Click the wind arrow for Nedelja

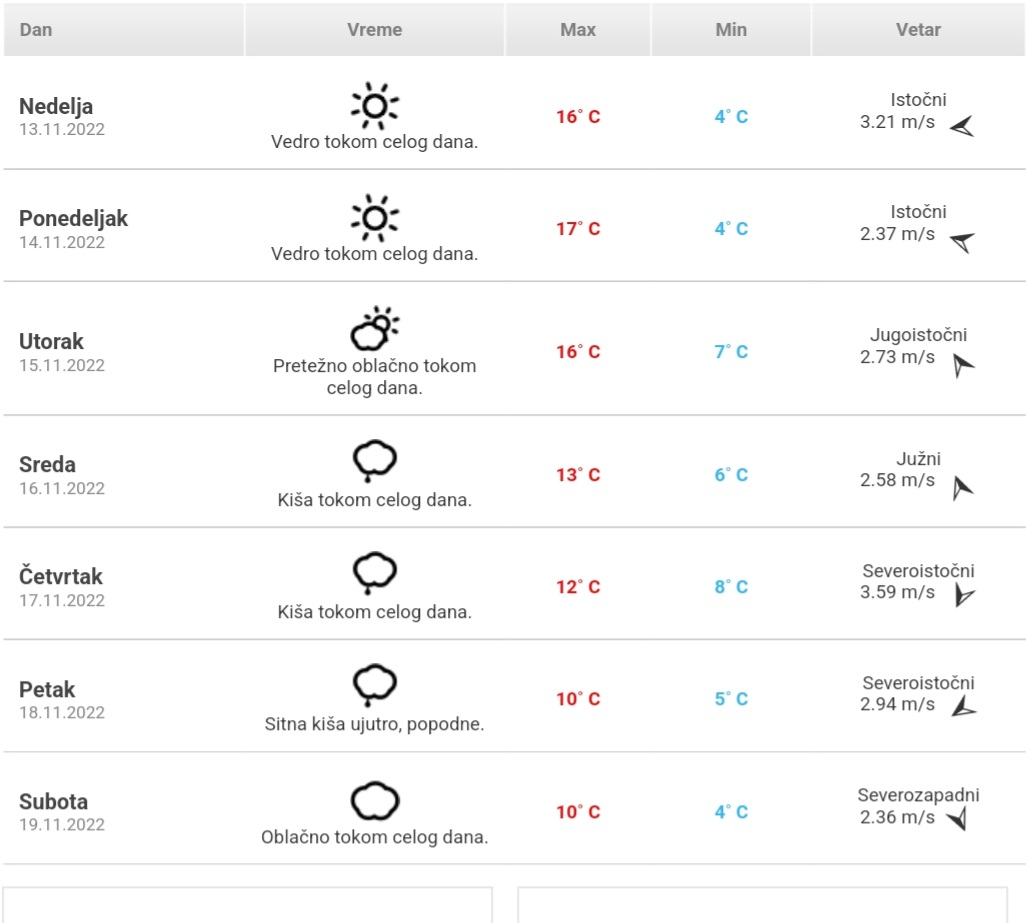point(962,126)
